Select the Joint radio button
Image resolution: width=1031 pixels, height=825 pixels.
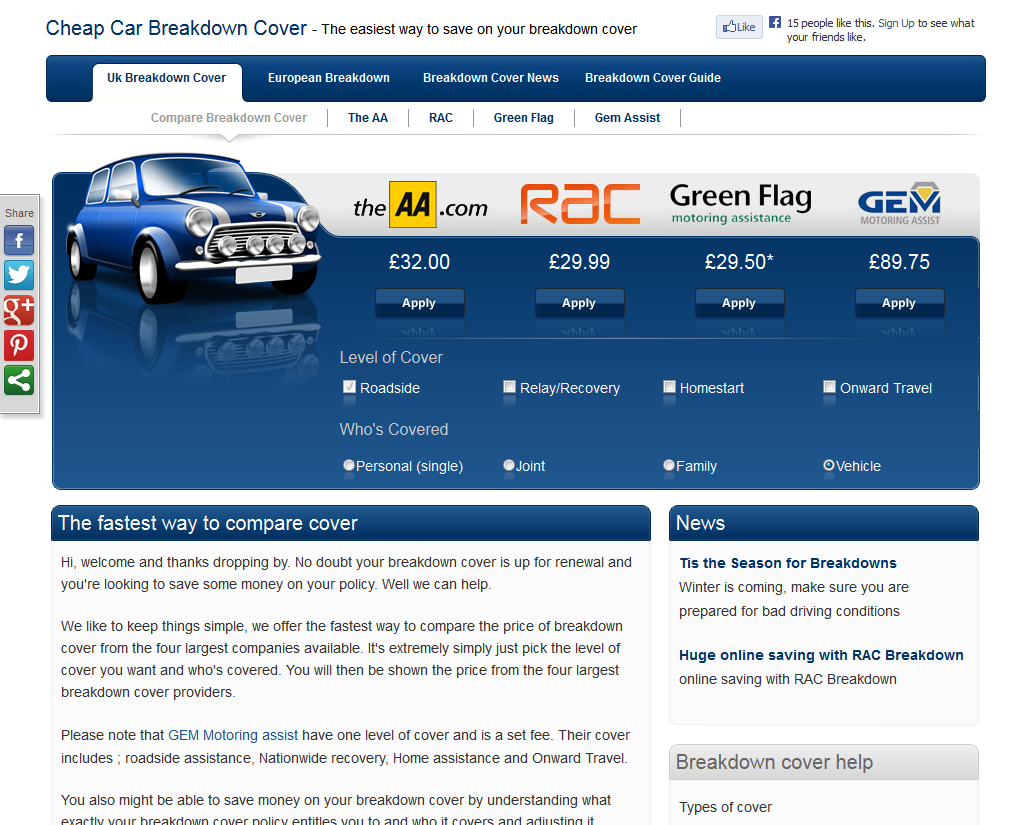(x=509, y=464)
